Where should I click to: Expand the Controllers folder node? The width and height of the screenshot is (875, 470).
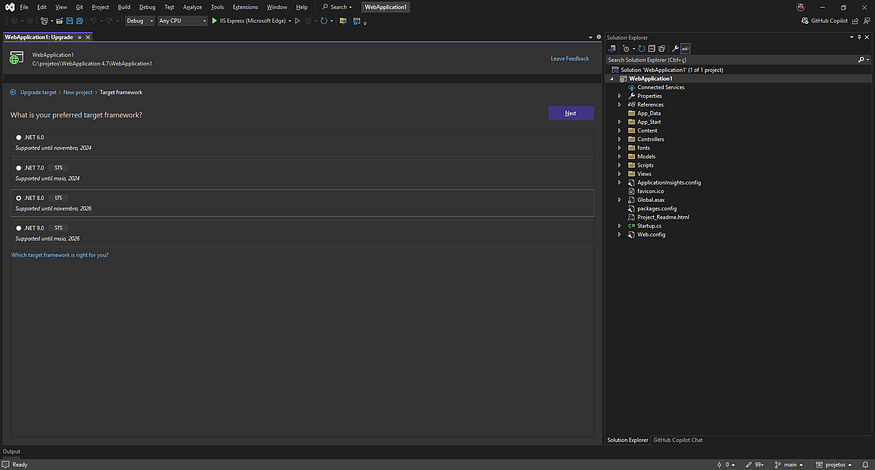(620, 139)
